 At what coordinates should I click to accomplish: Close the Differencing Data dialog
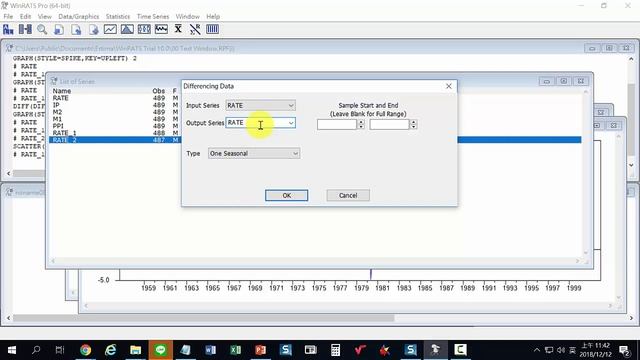click(449, 86)
